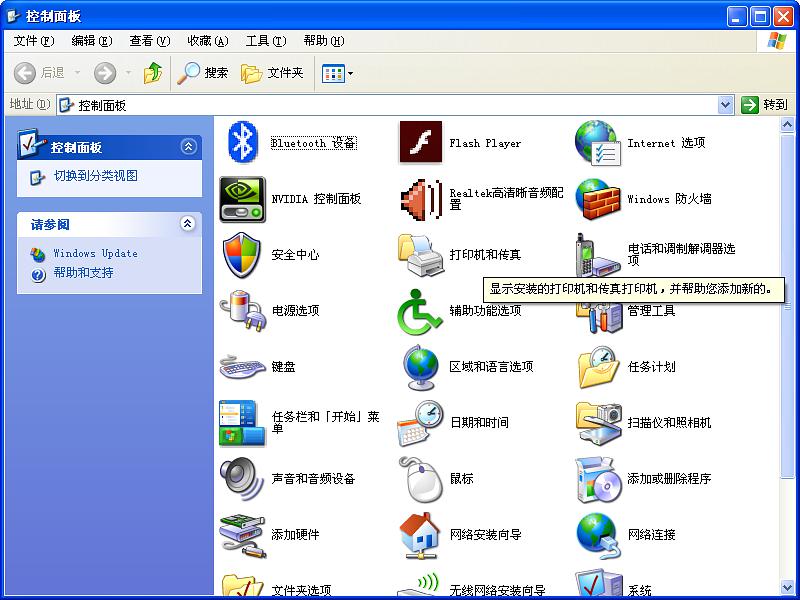
Task: Click the Up folder toolbar icon
Action: (153, 73)
